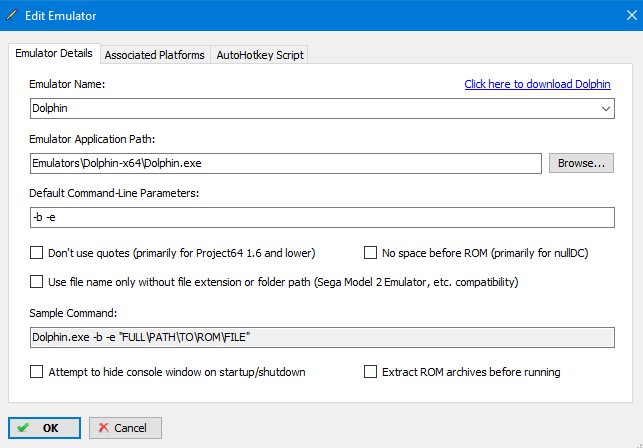Expand the Emulator Name dropdown arrow
This screenshot has width=643, height=448.
click(x=606, y=108)
